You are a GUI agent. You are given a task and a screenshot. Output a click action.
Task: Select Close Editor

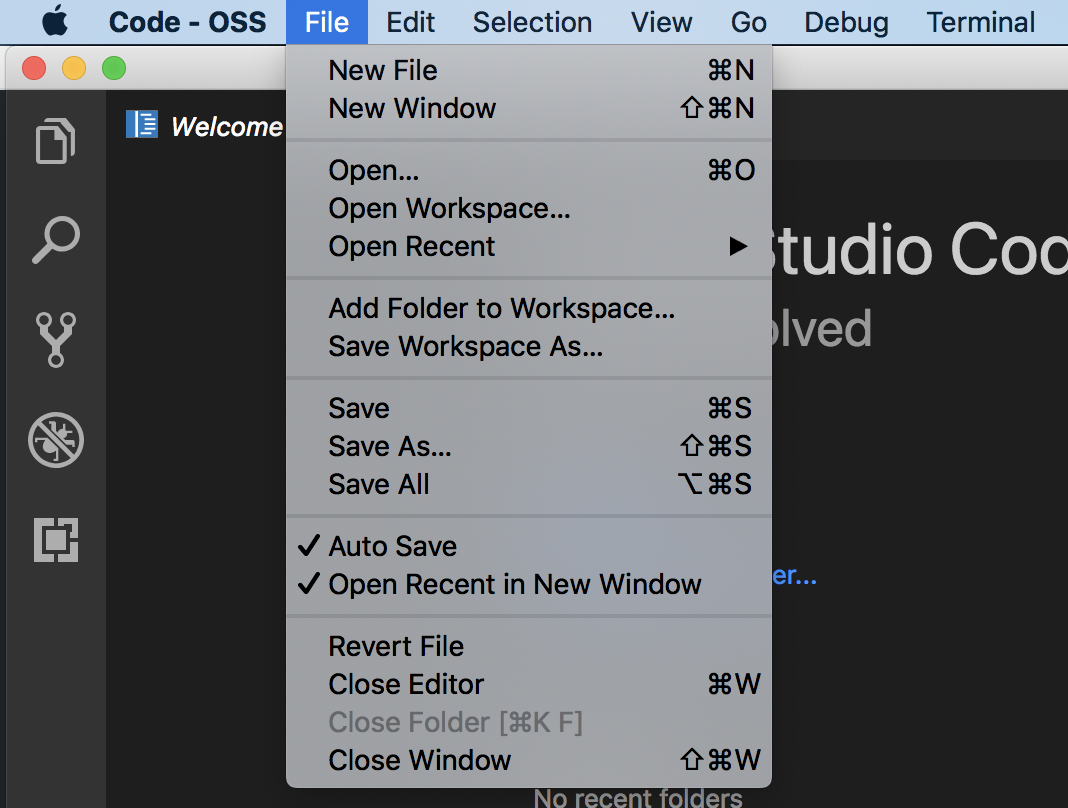point(405,684)
